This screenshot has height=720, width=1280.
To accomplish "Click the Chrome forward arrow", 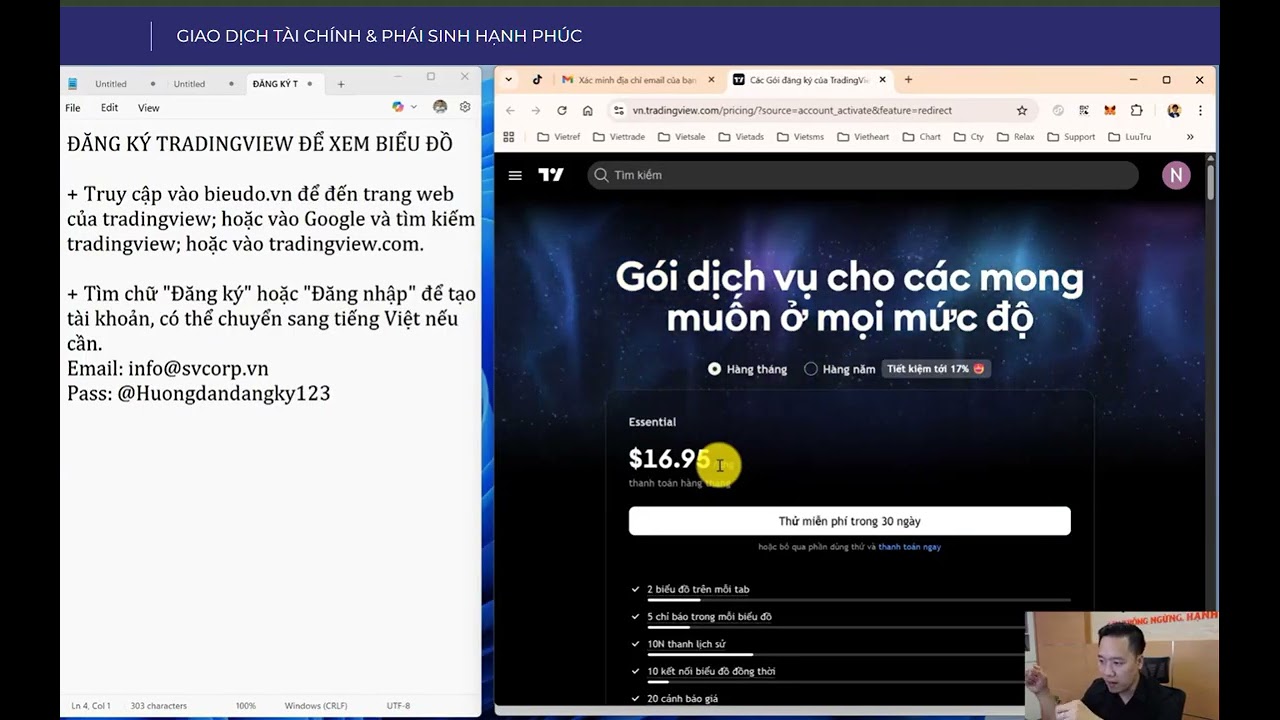I will (536, 111).
